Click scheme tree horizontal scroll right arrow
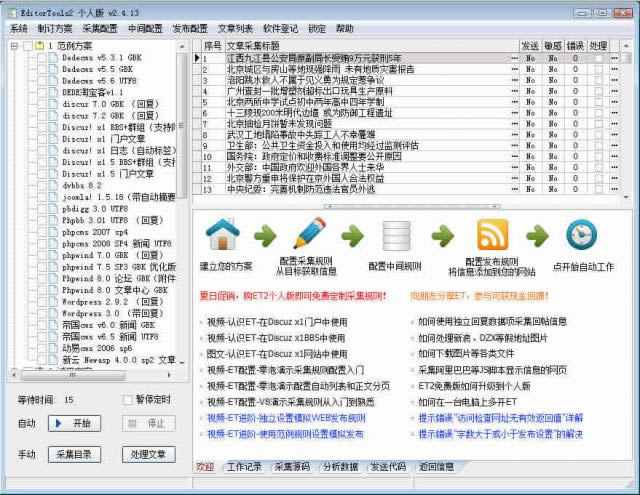This screenshot has width=640, height=495. click(x=169, y=375)
